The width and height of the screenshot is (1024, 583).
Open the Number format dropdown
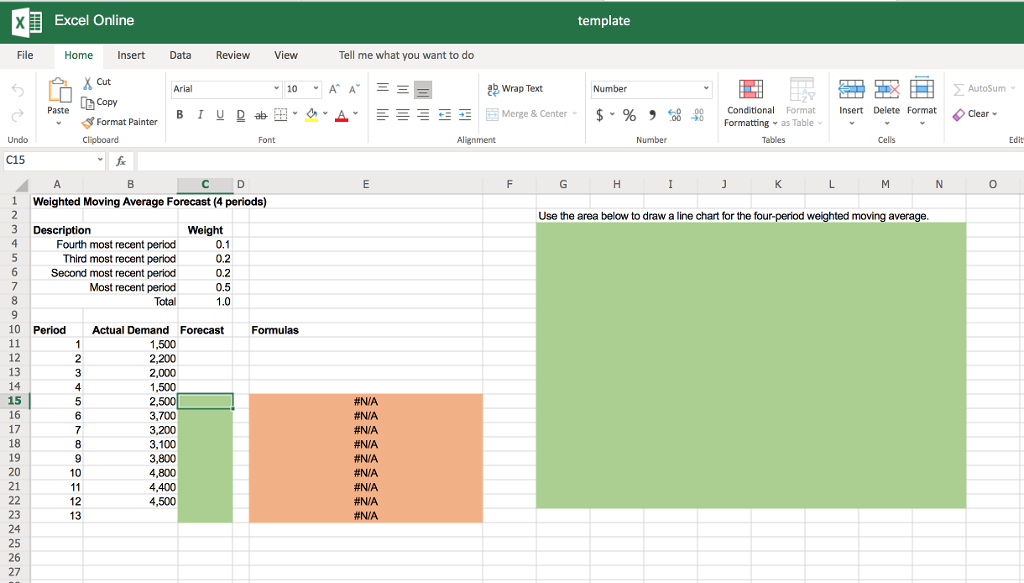tap(649, 88)
